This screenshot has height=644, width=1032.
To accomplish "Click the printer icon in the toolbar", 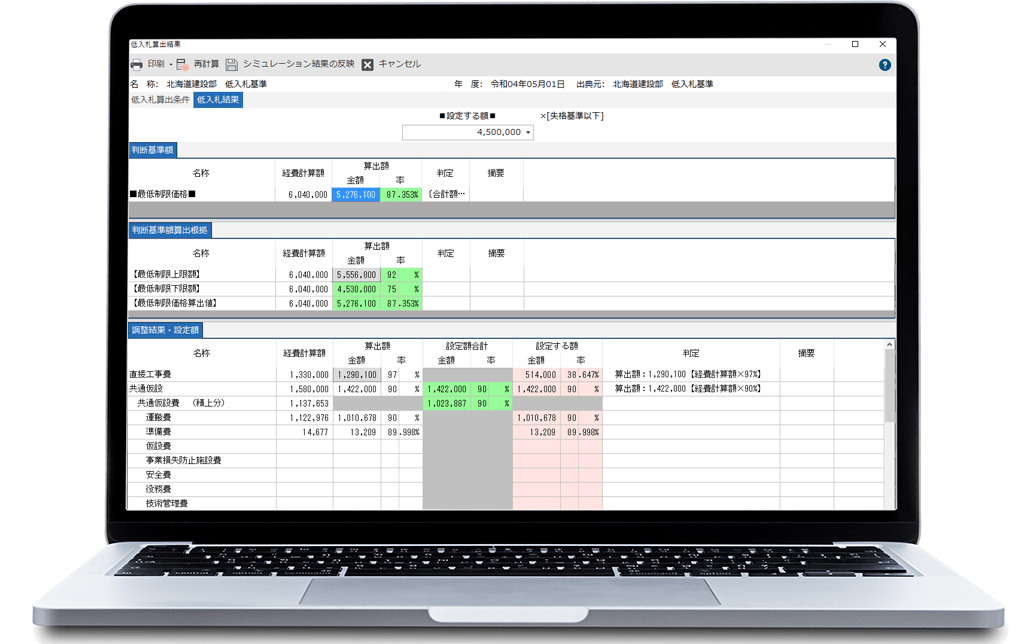I will click(137, 64).
